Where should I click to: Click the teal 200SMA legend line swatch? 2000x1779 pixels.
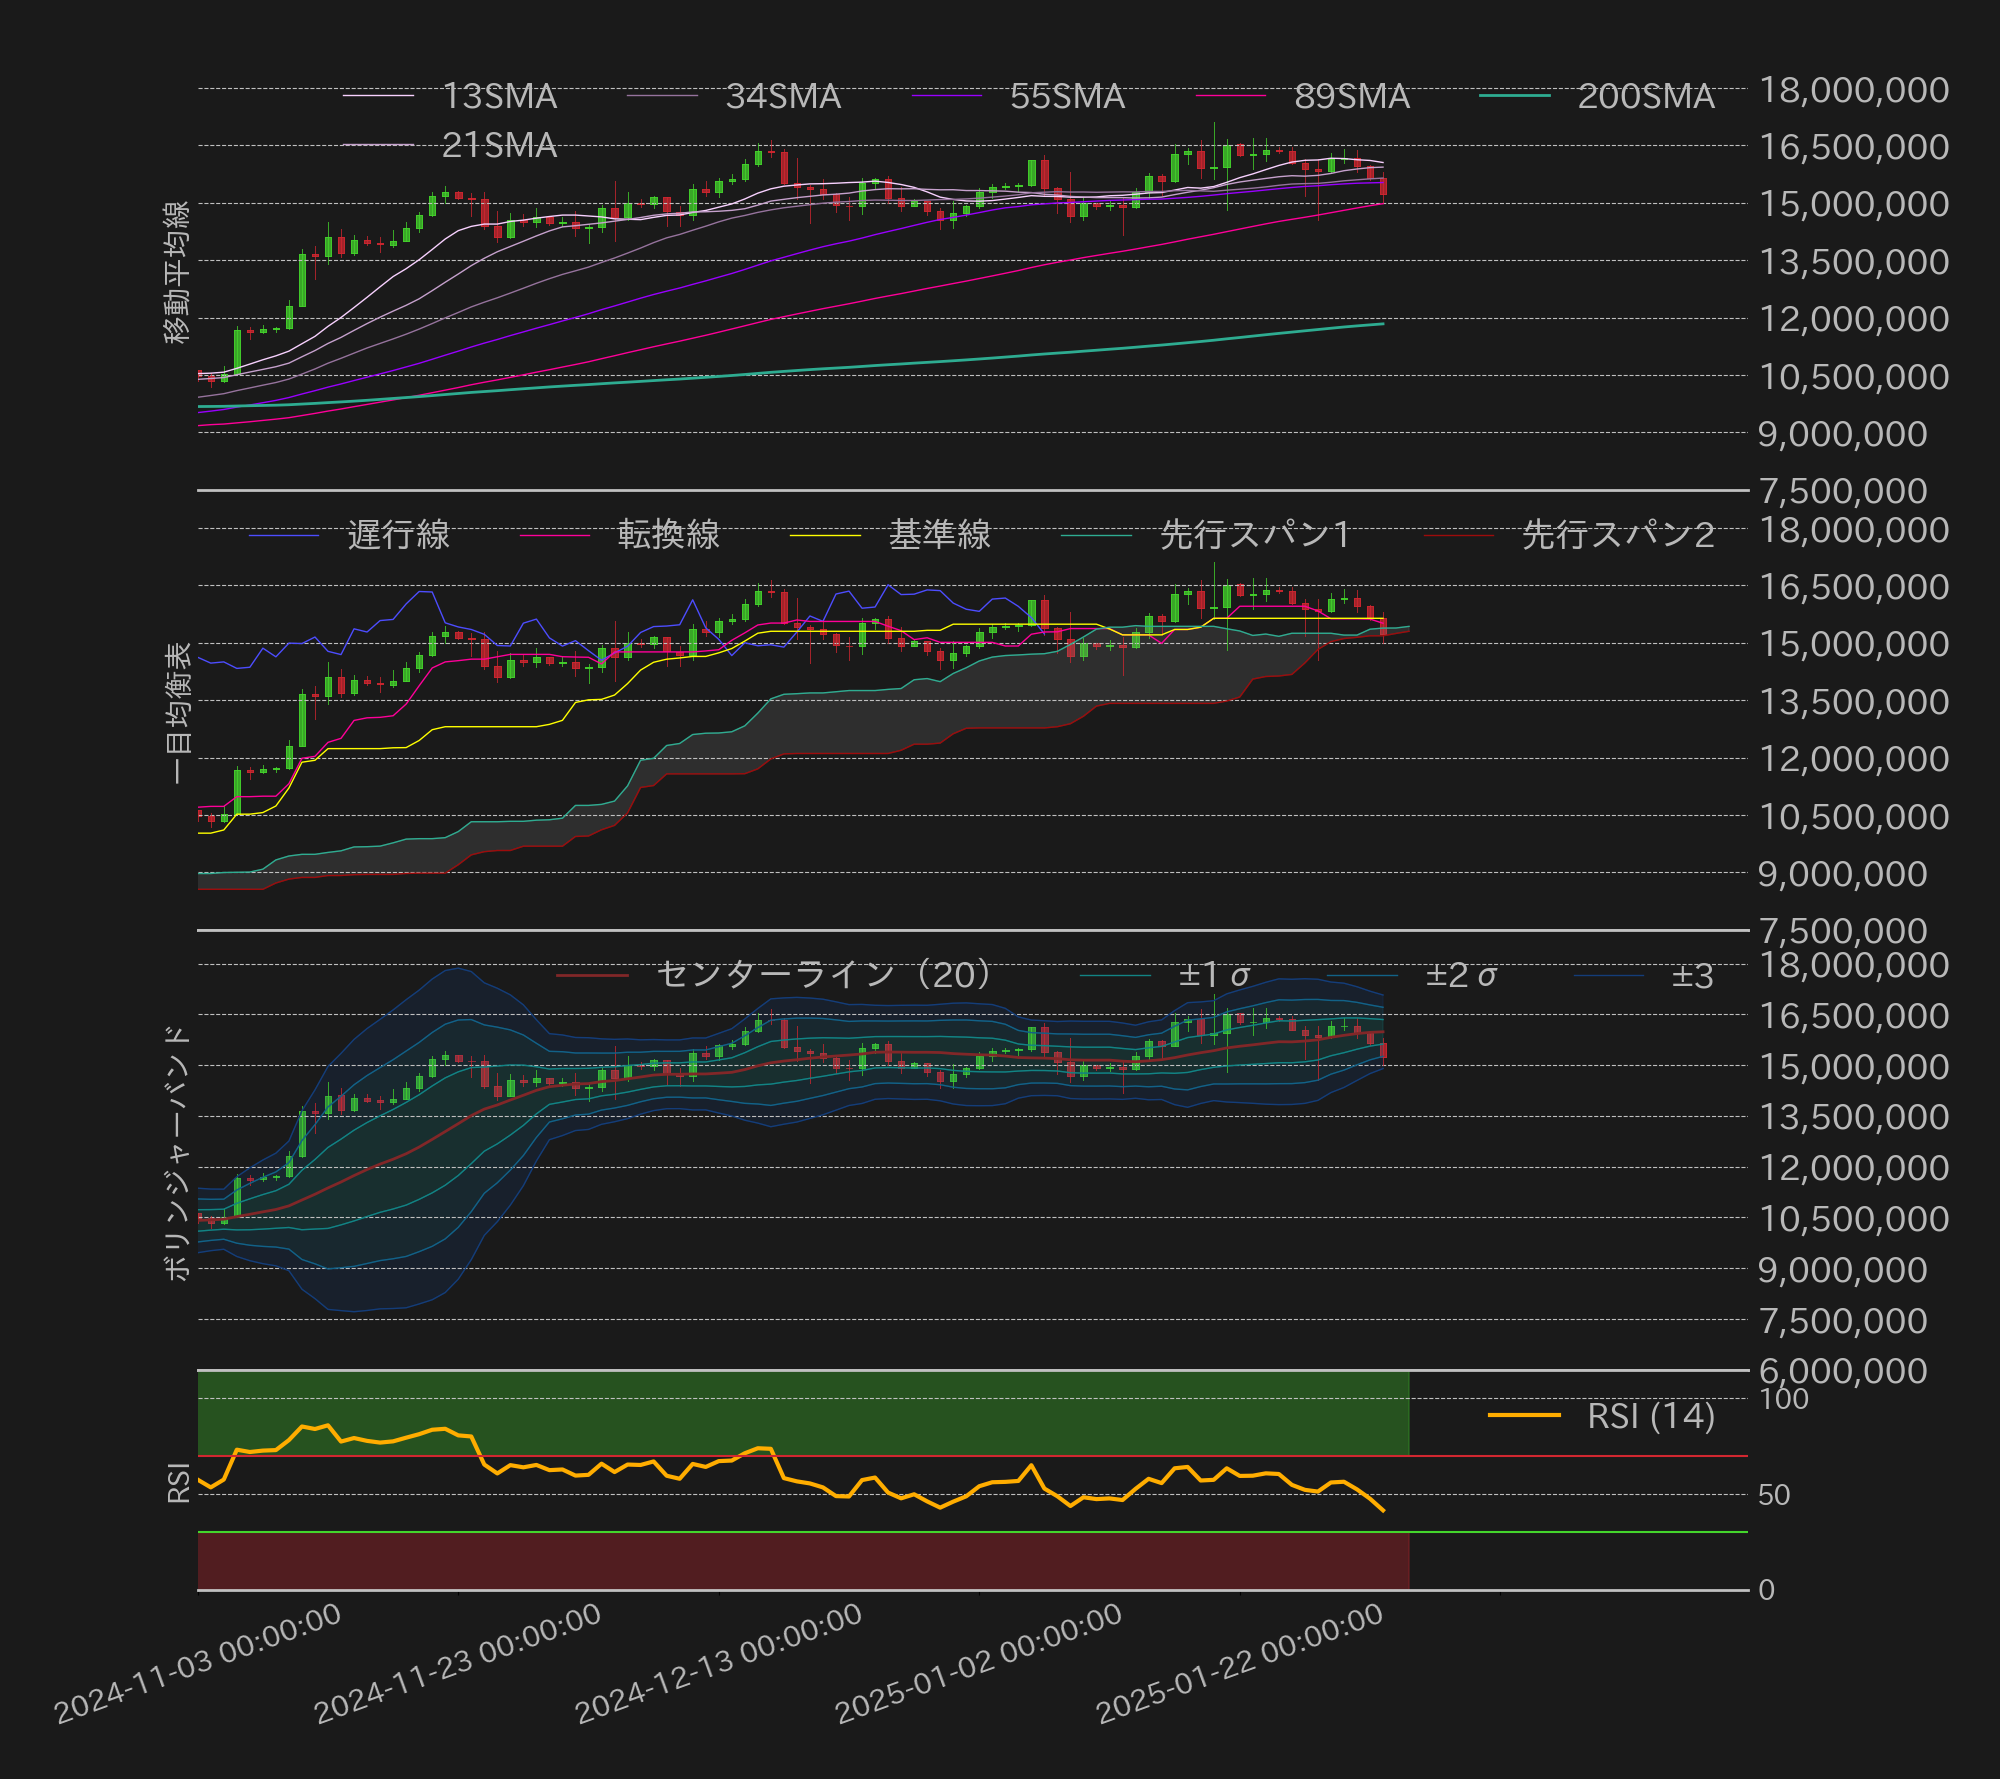coord(1514,96)
